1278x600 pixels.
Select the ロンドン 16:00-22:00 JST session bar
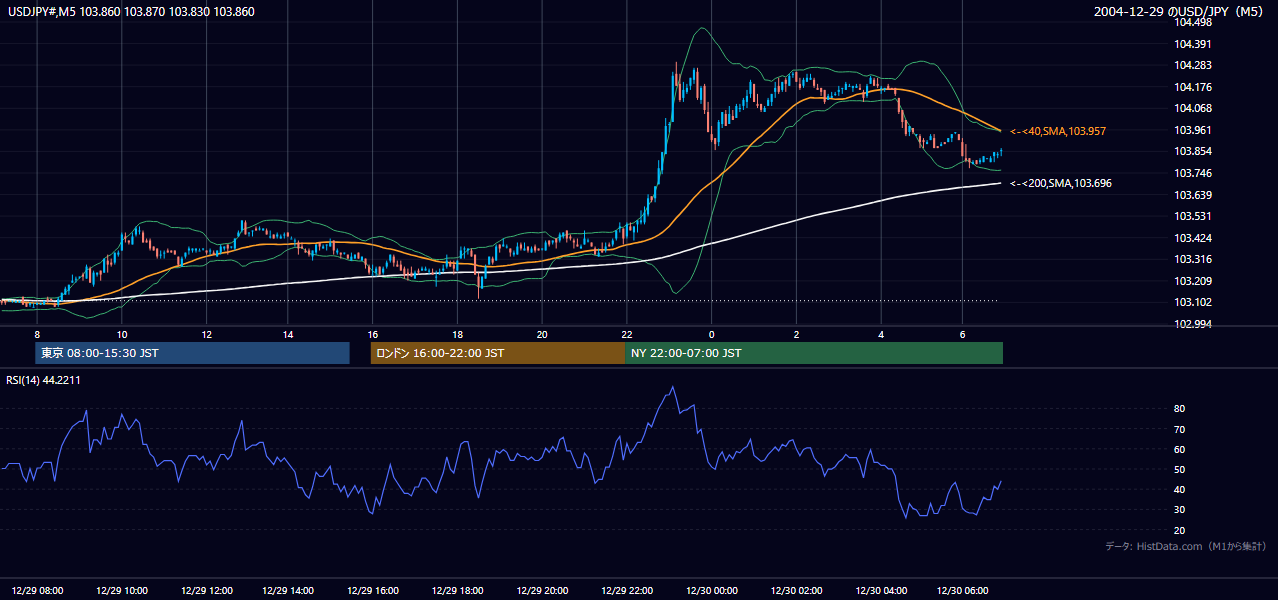497,353
